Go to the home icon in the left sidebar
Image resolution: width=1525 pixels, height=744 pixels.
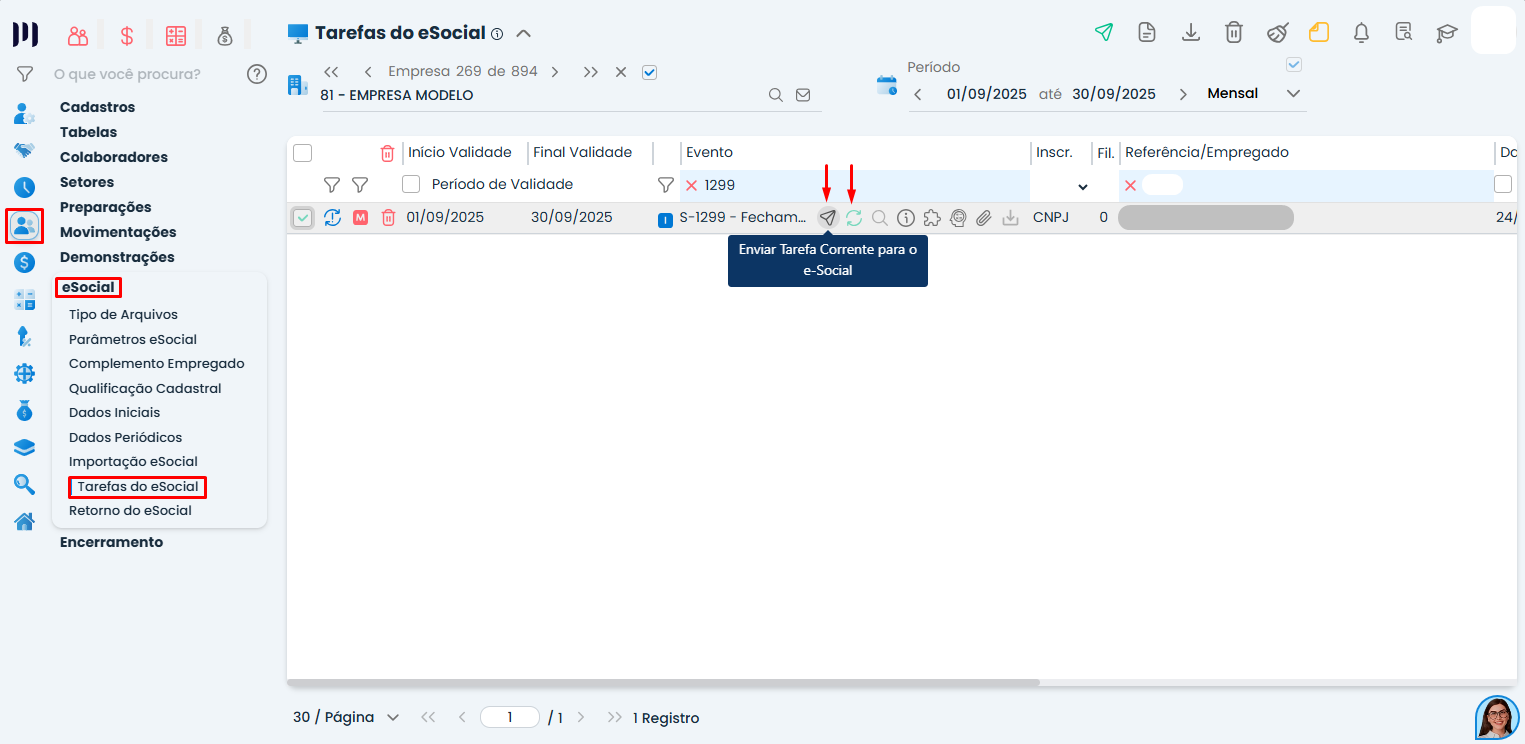24,521
